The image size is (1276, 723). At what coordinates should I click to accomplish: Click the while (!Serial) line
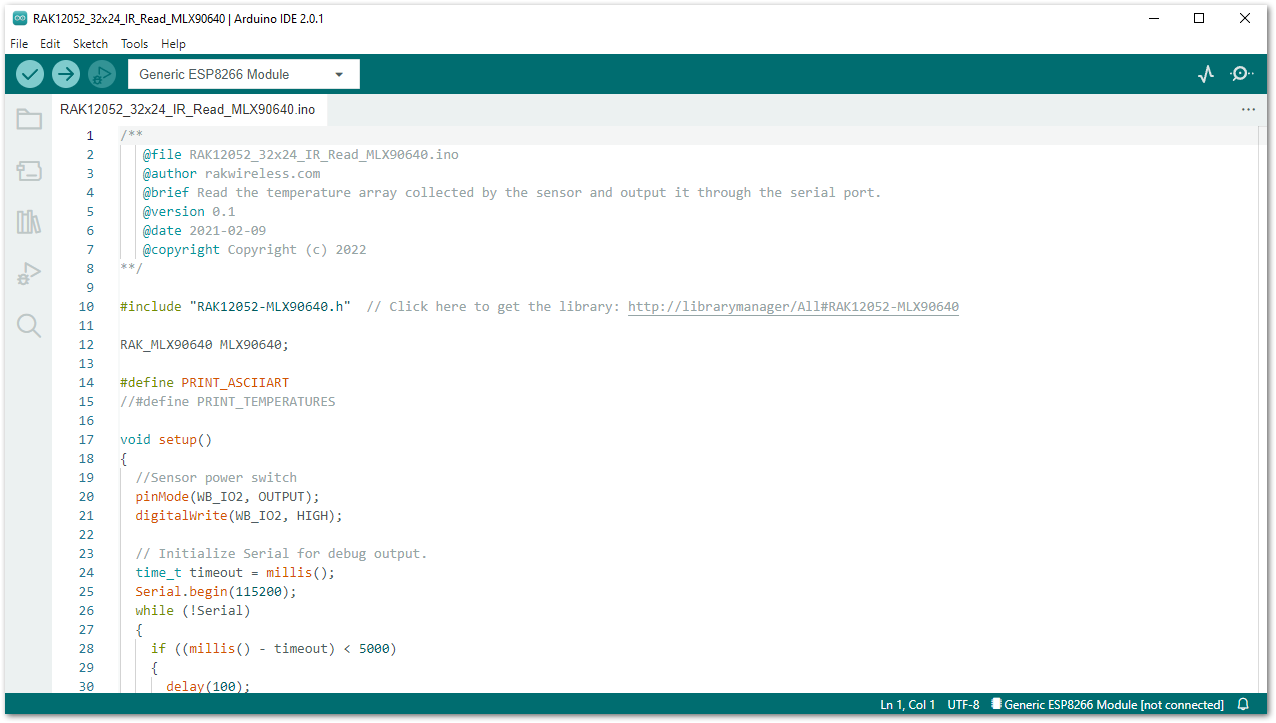point(193,611)
